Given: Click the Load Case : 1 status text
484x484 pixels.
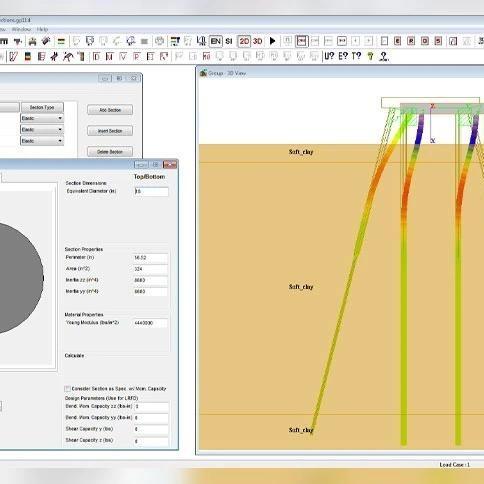Looking at the screenshot, I should point(455,465).
